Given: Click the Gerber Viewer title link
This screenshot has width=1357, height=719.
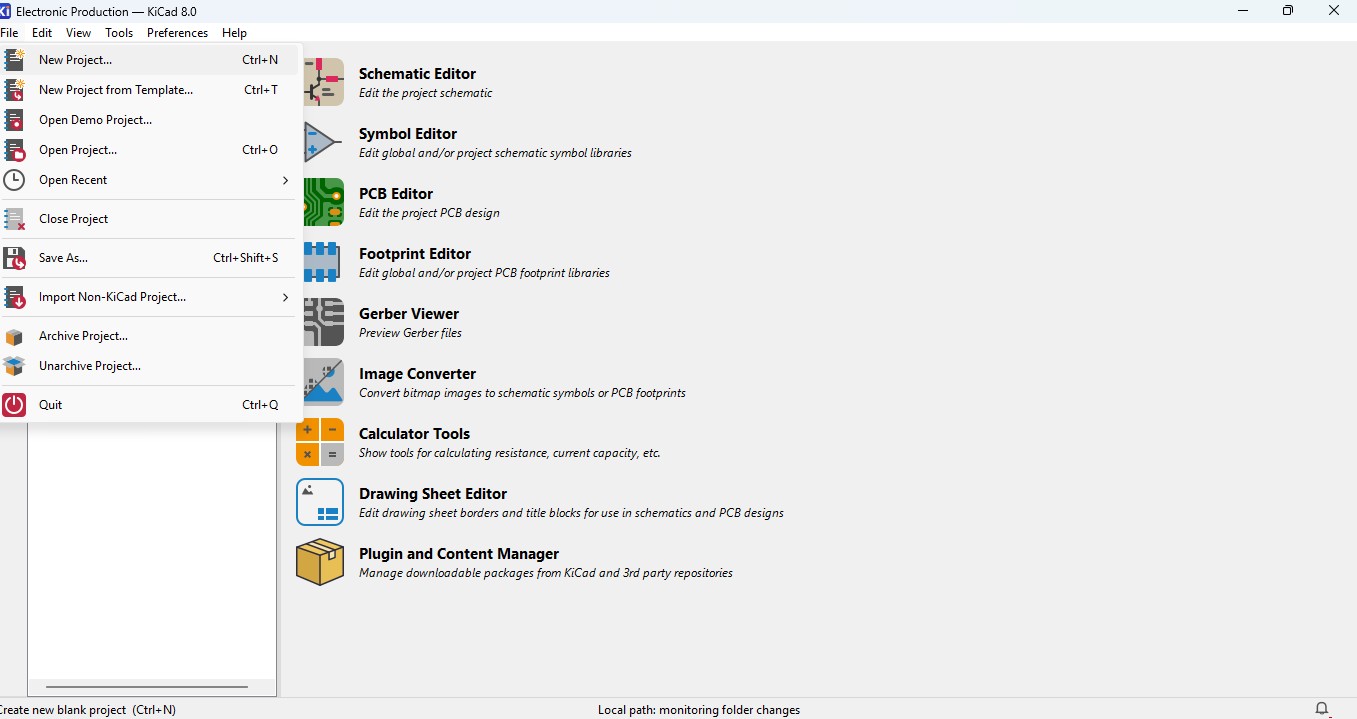Looking at the screenshot, I should pyautogui.click(x=409, y=314).
